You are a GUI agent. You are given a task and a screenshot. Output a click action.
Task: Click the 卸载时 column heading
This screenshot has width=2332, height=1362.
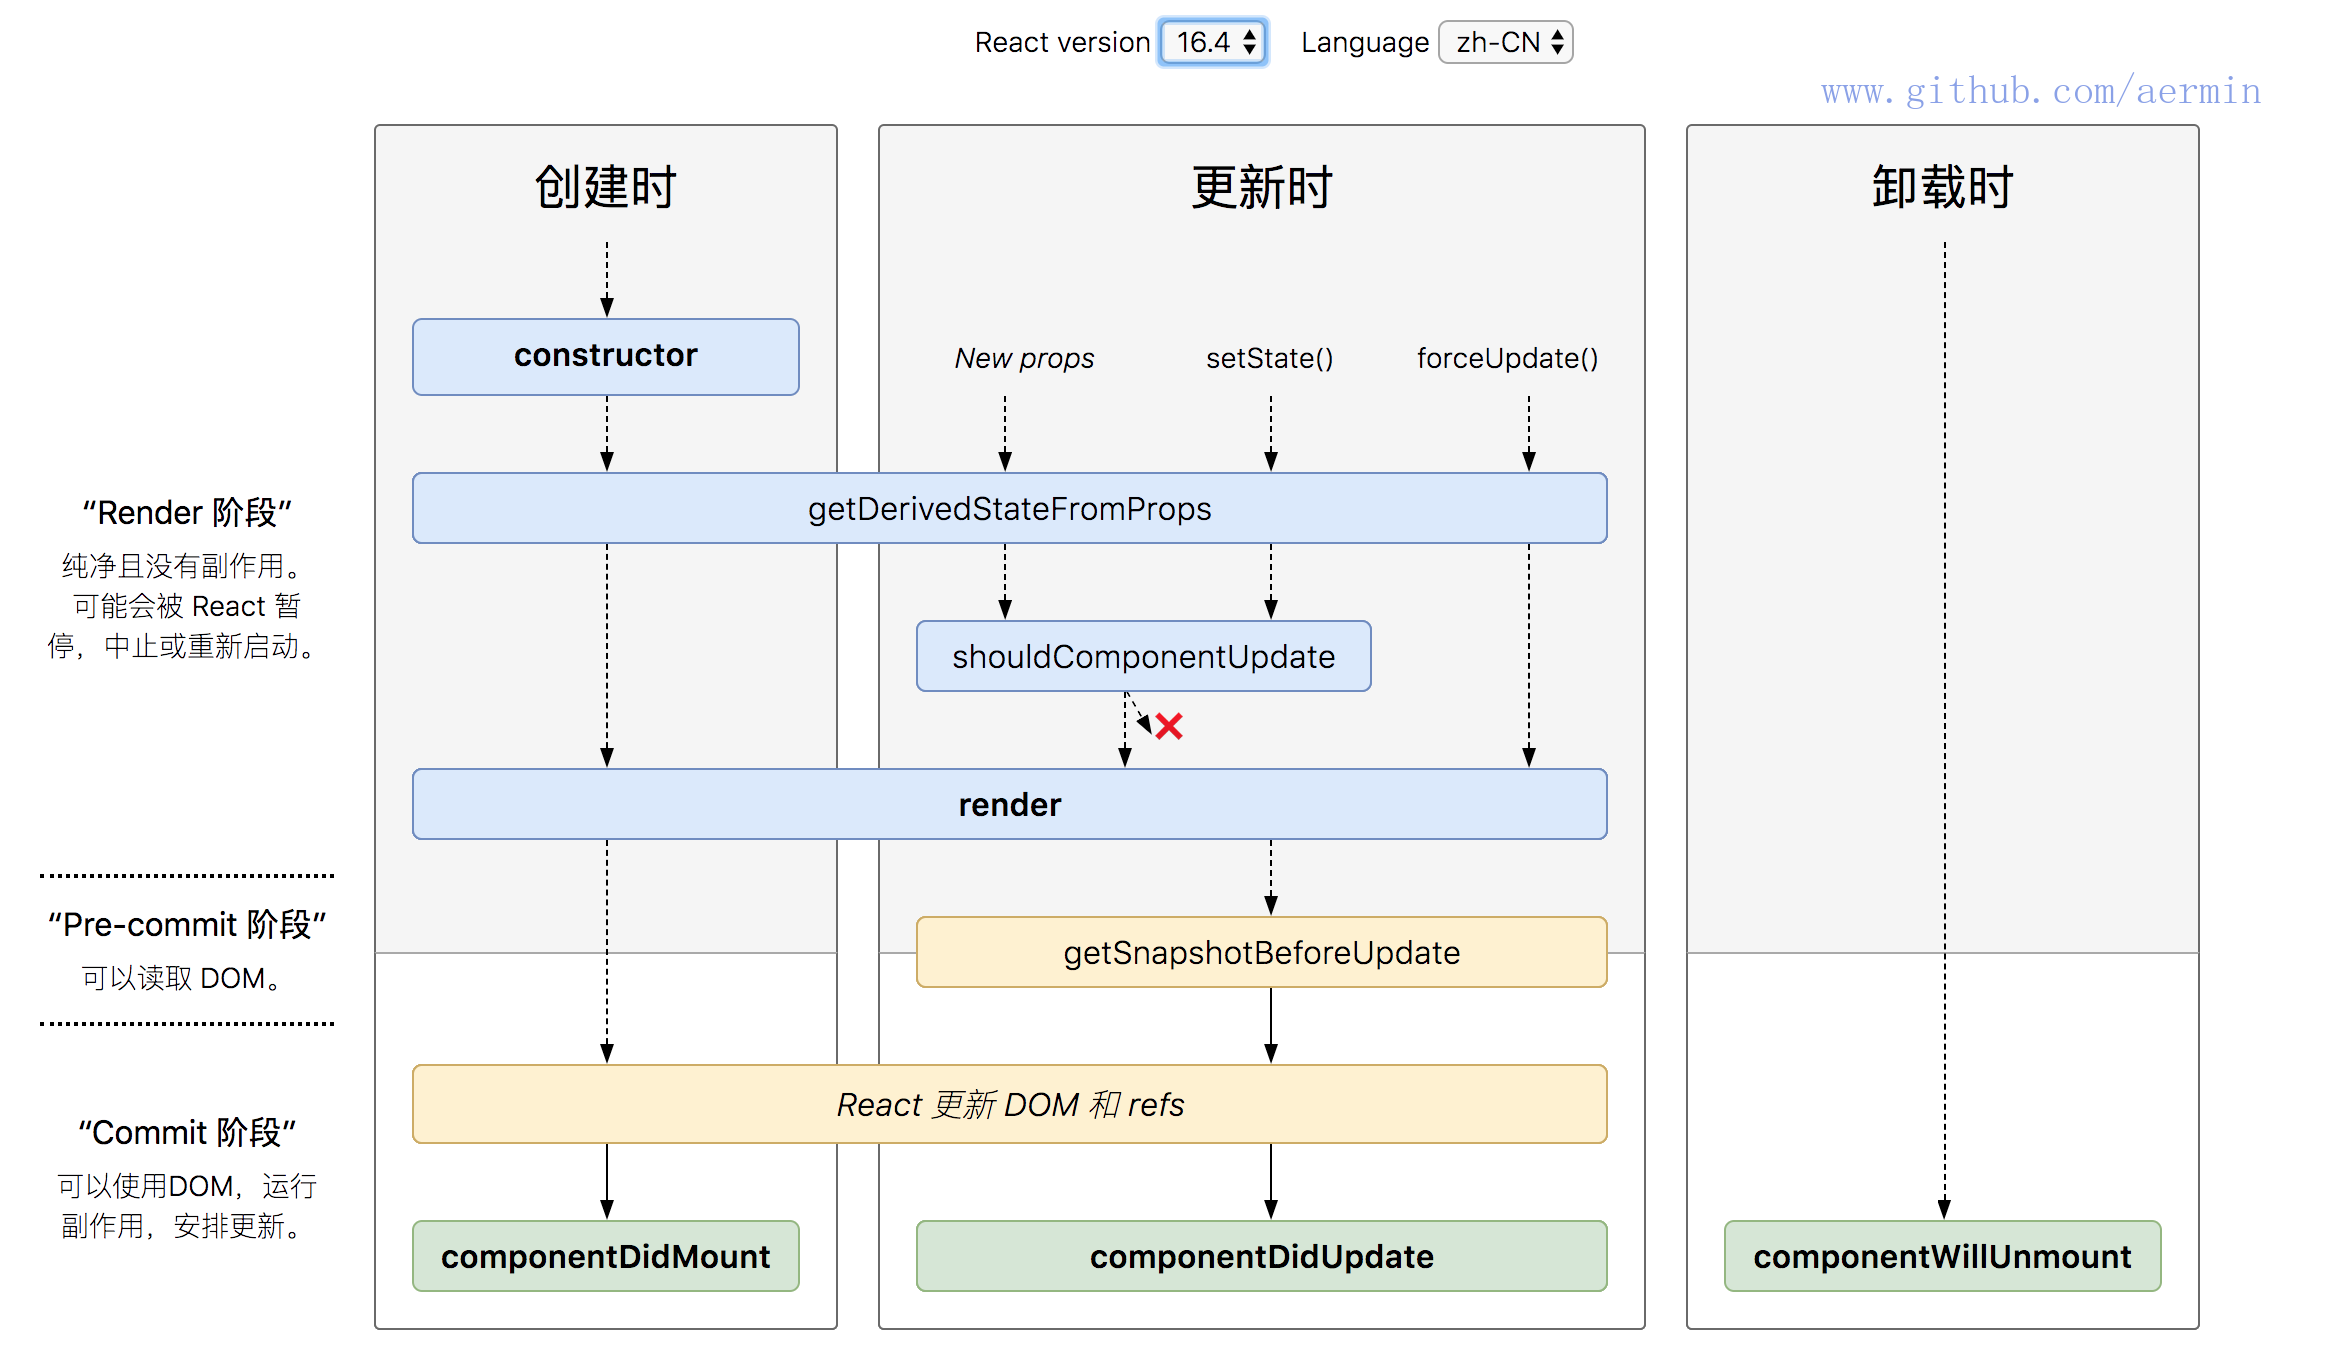1942,187
